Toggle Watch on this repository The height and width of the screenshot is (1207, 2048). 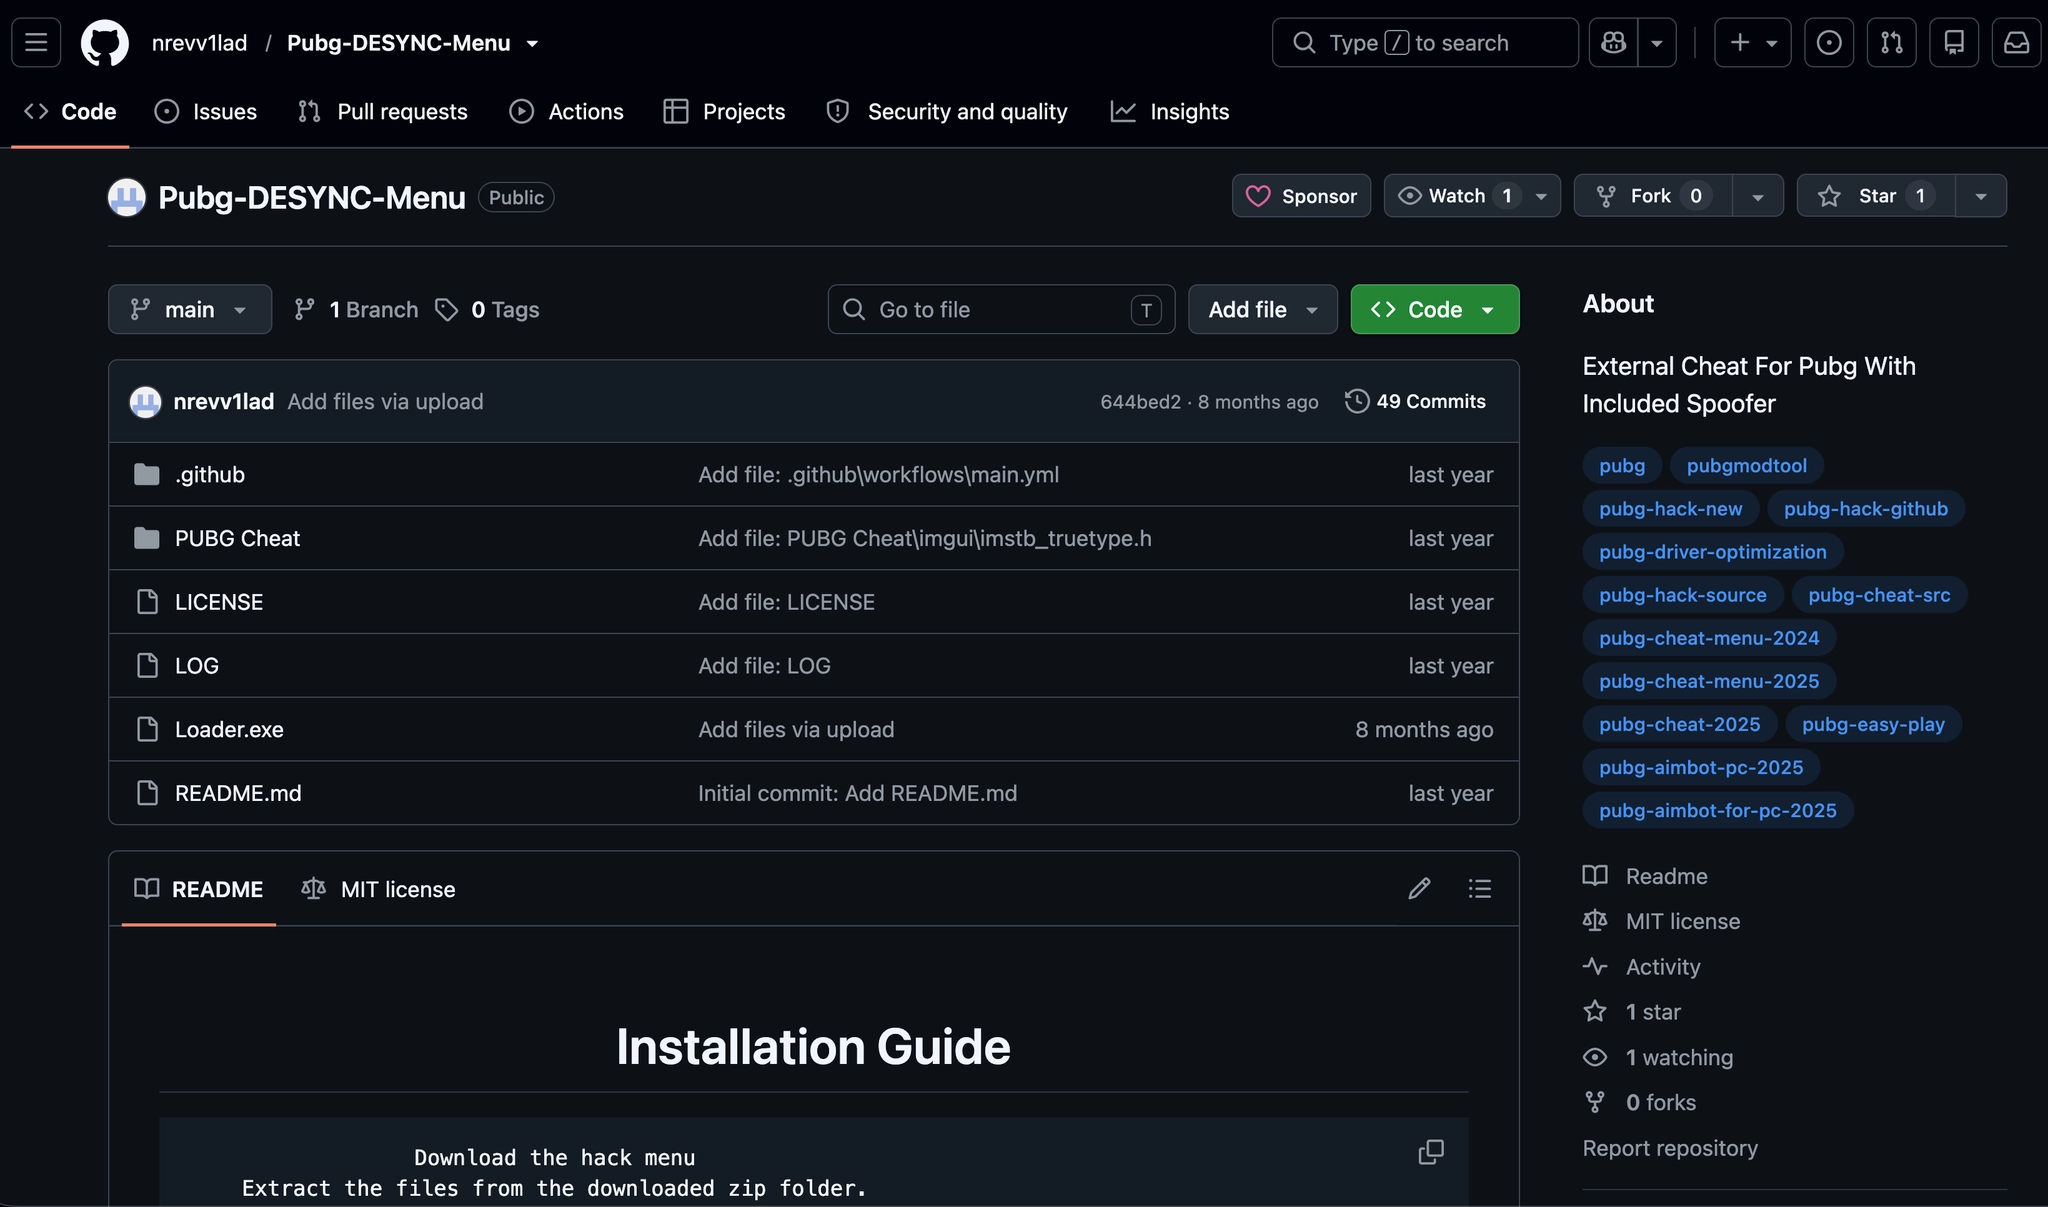pos(1456,196)
